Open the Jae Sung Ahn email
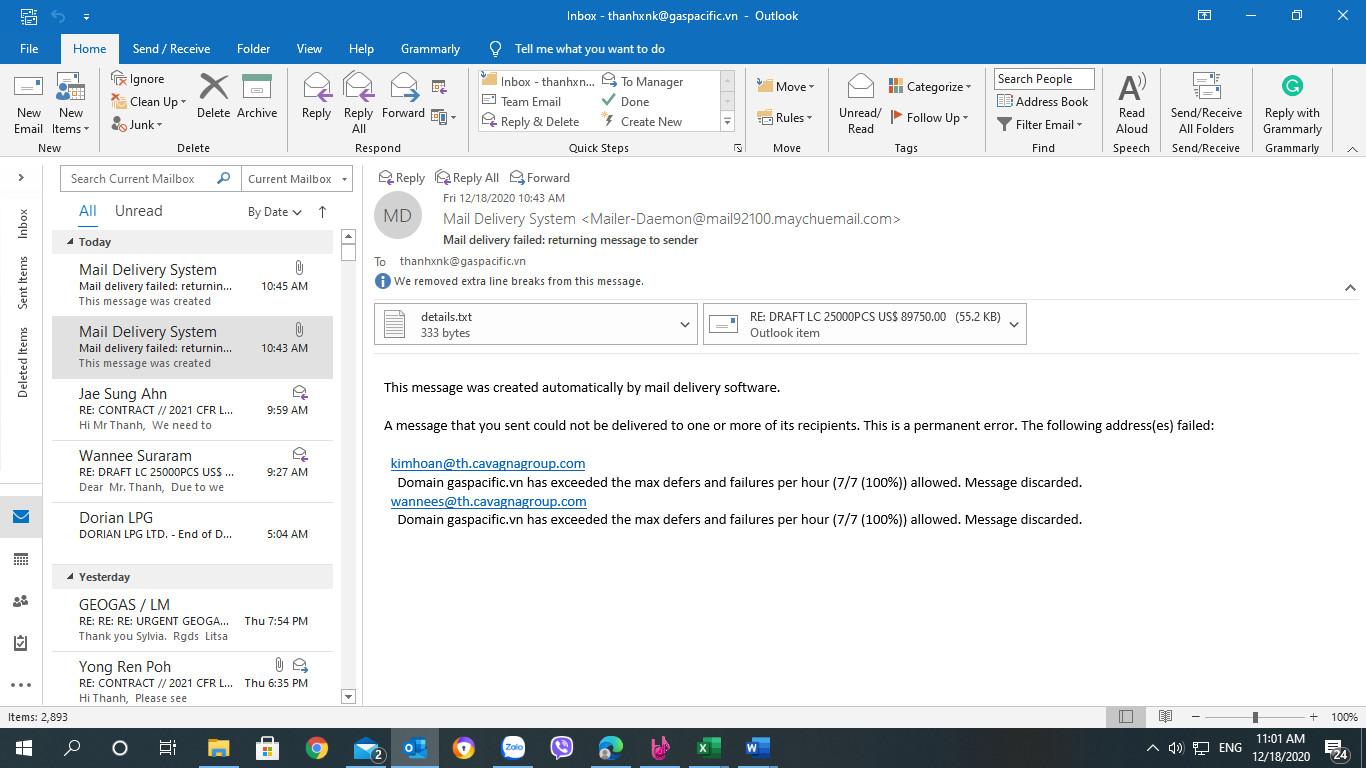 193,409
